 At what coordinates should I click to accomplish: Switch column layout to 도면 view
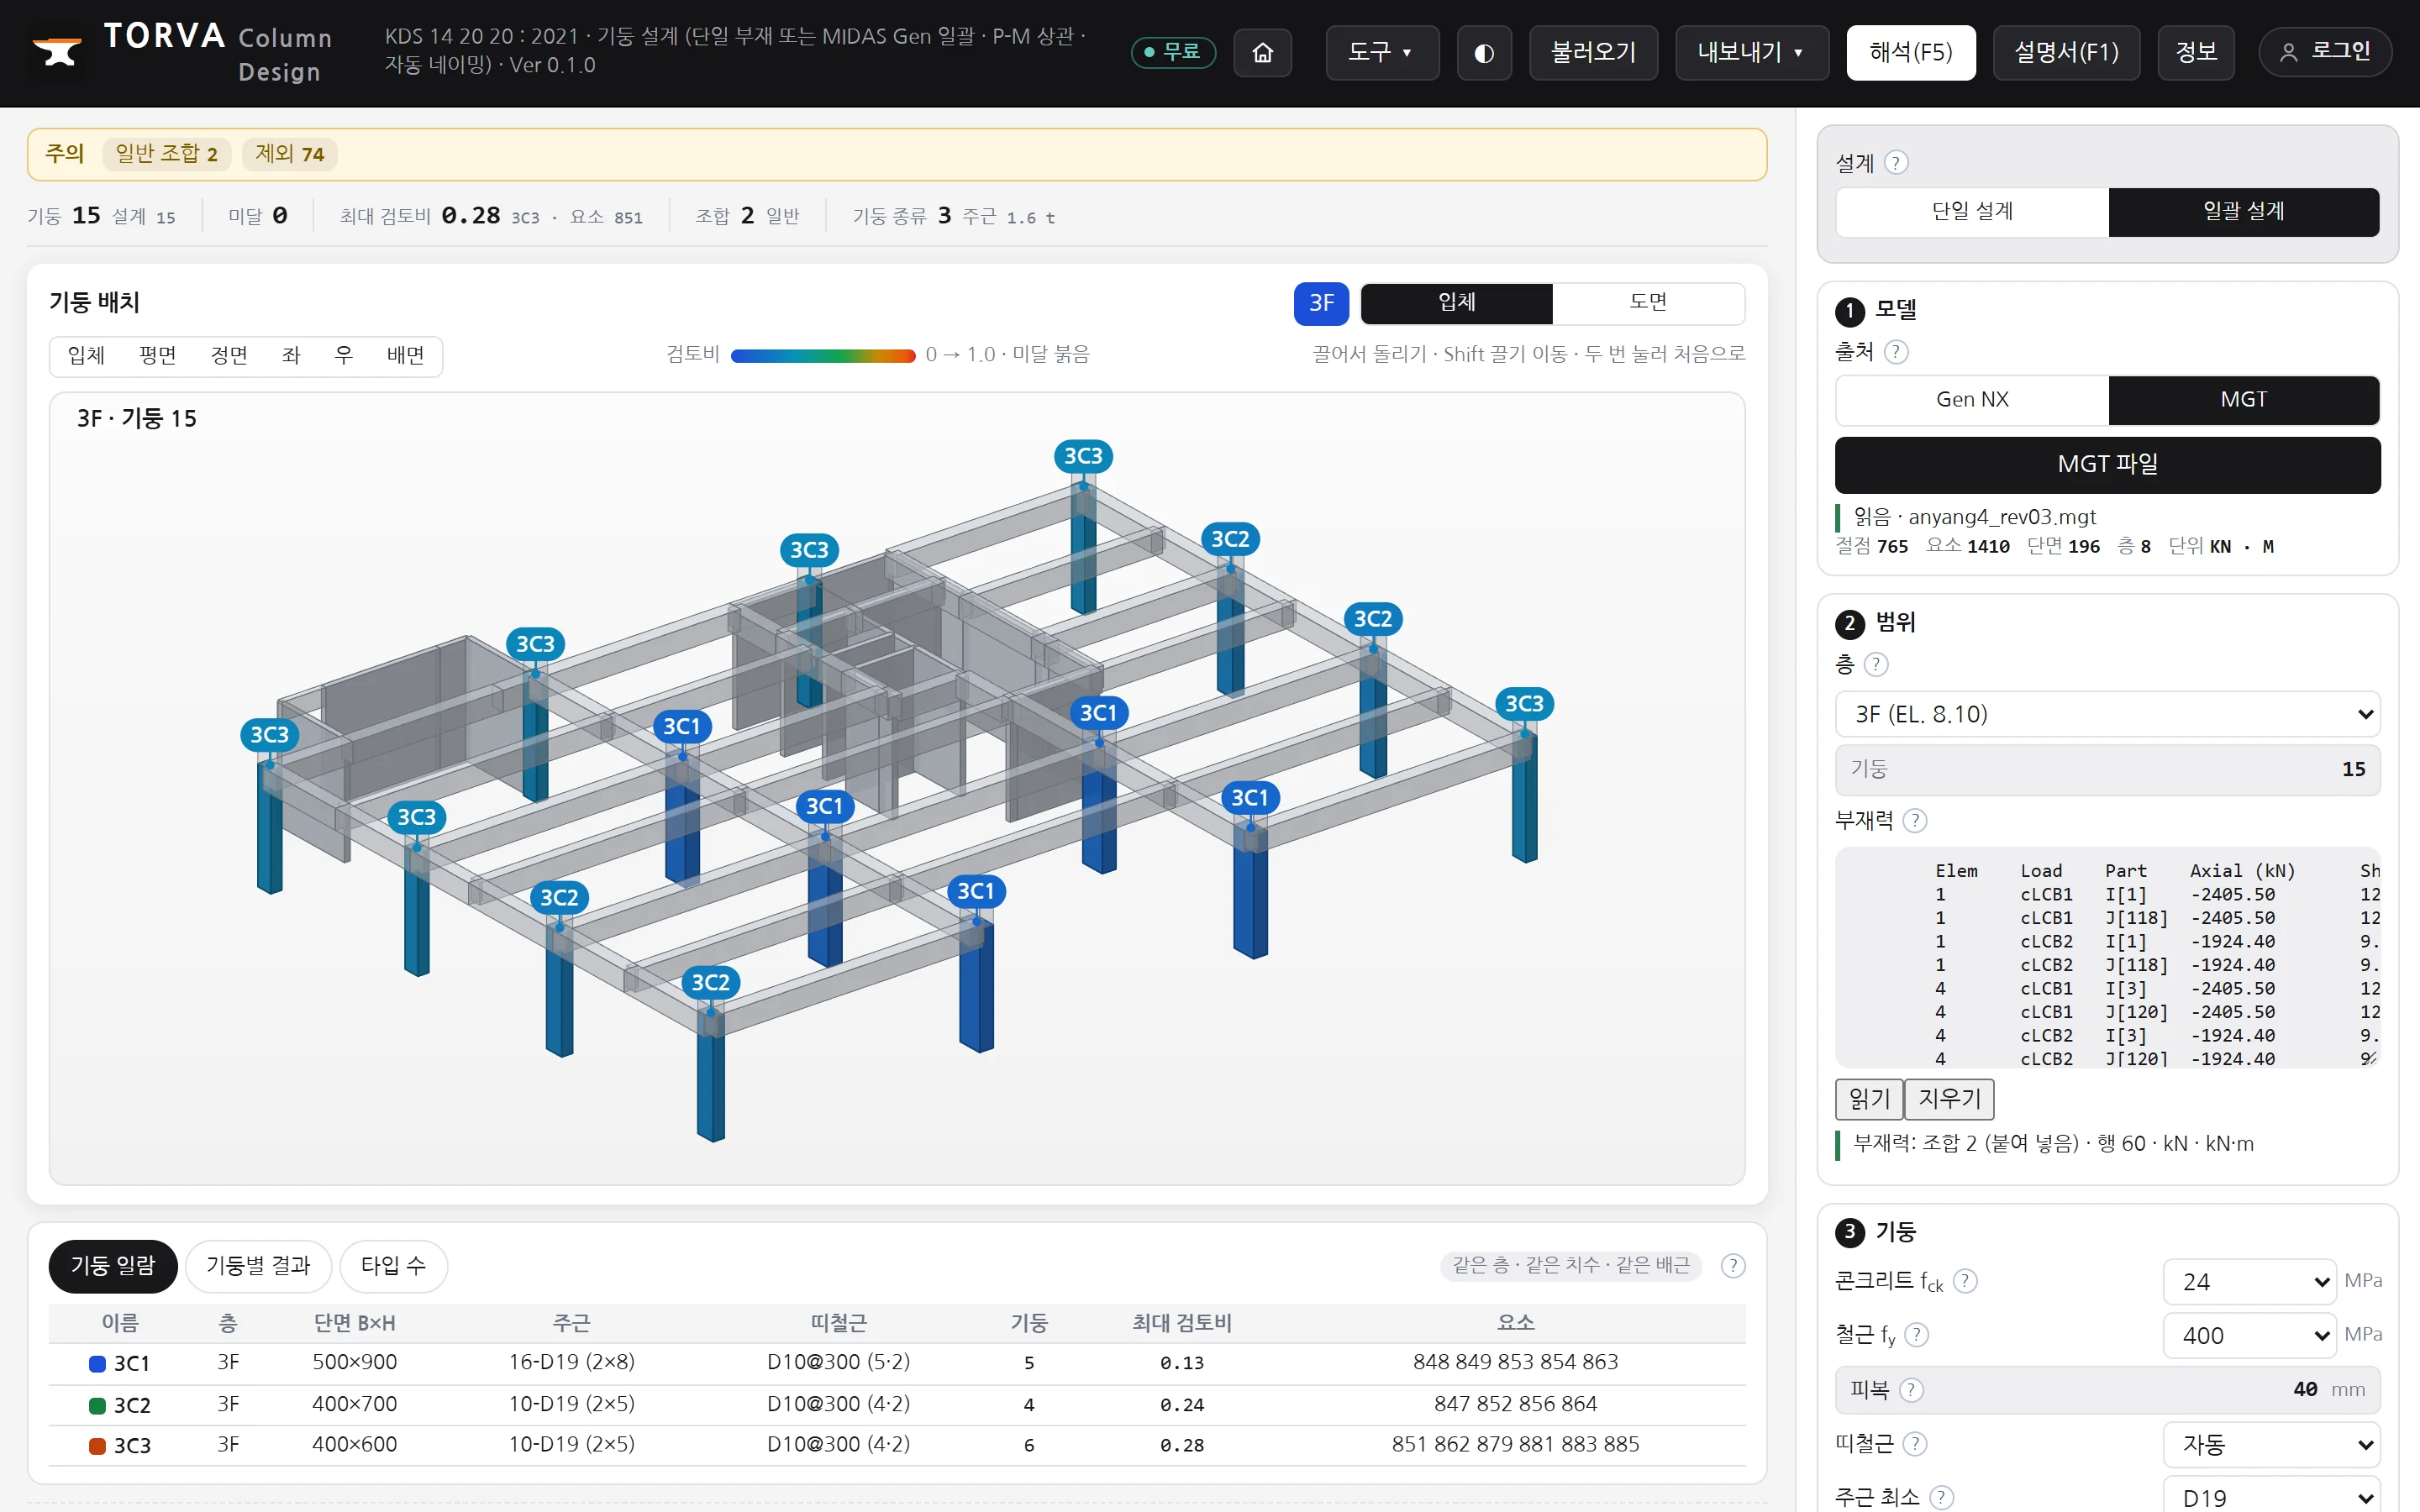pos(1648,303)
